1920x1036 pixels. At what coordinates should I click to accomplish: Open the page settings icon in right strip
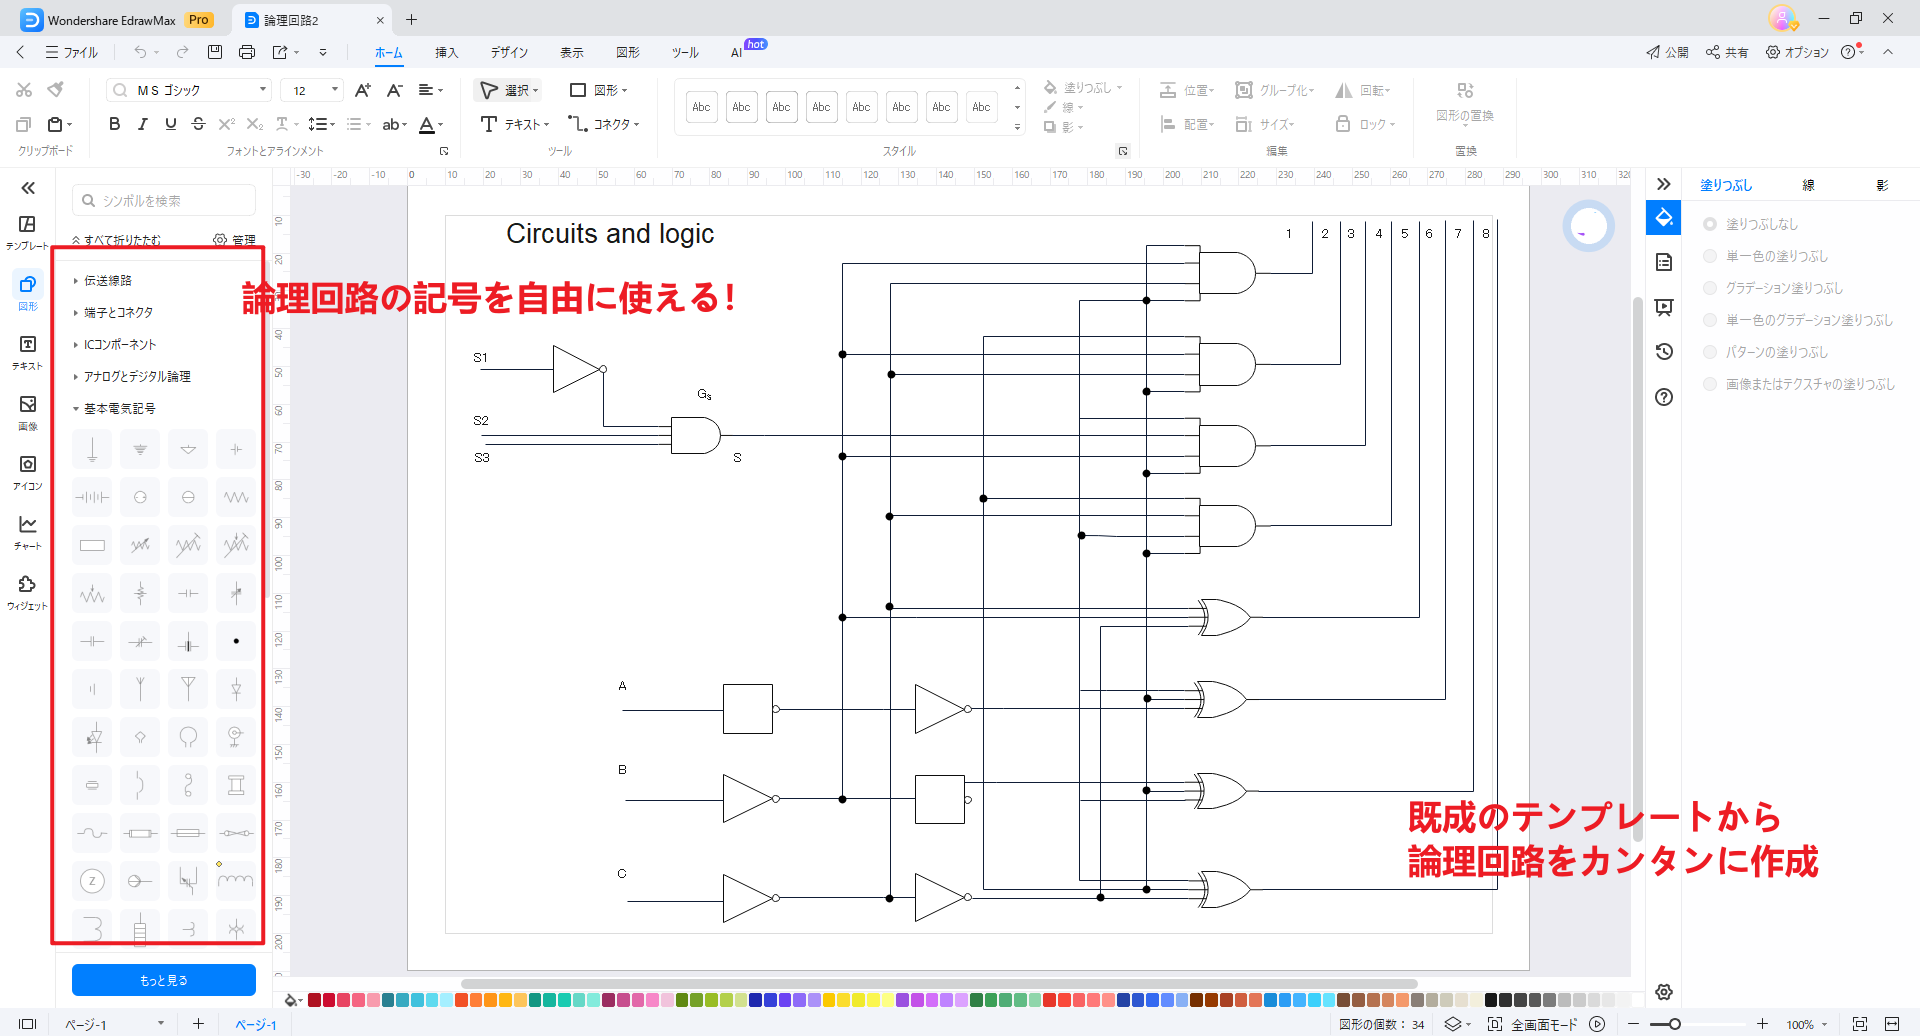pyautogui.click(x=1664, y=262)
